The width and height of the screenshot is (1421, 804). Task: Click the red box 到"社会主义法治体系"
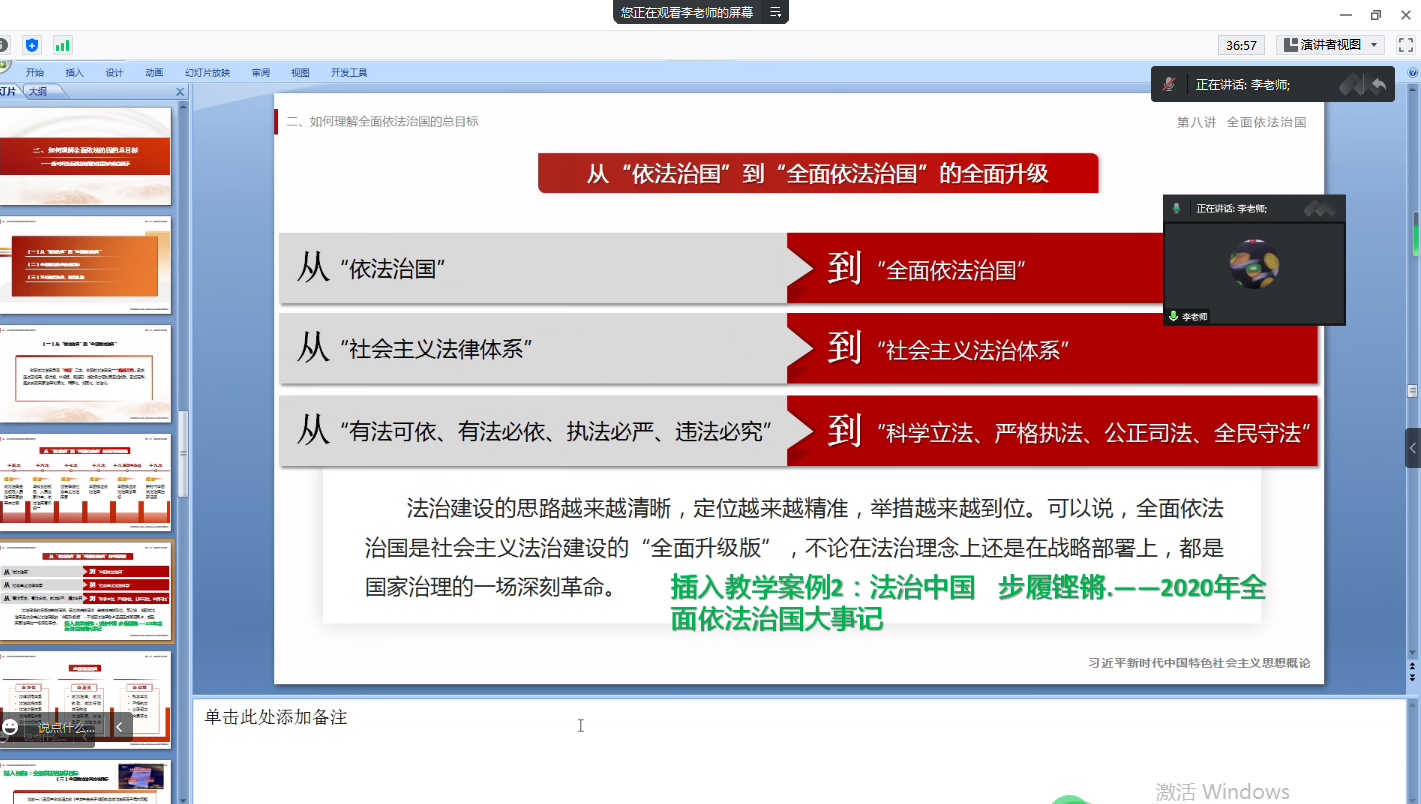(x=1052, y=349)
